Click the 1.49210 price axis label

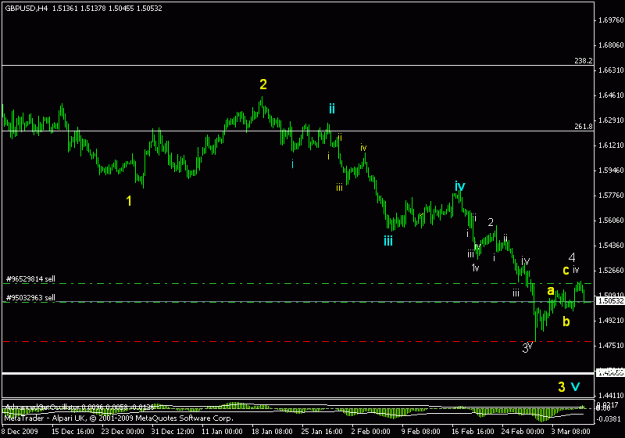[x=611, y=320]
